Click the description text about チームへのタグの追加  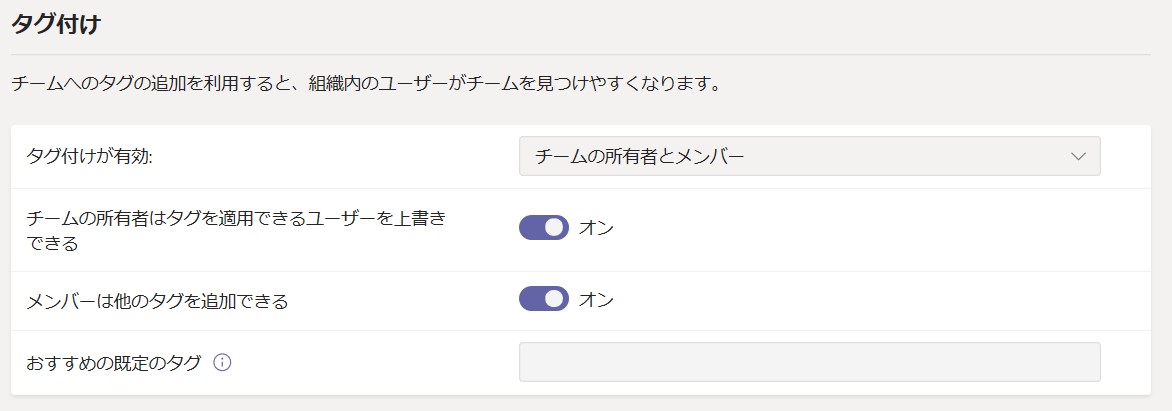click(366, 82)
